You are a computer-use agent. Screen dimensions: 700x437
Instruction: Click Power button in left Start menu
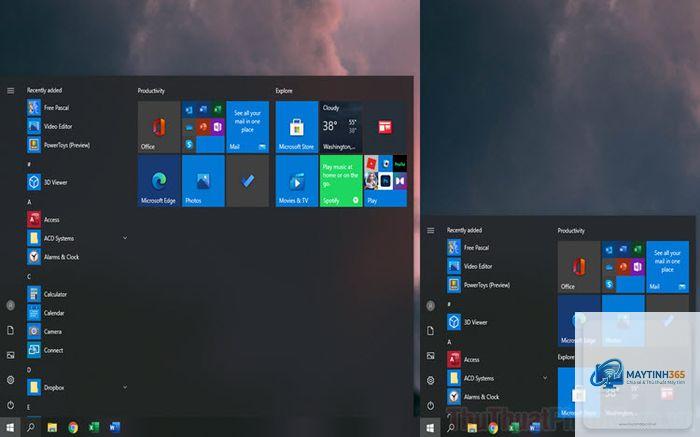click(11, 405)
